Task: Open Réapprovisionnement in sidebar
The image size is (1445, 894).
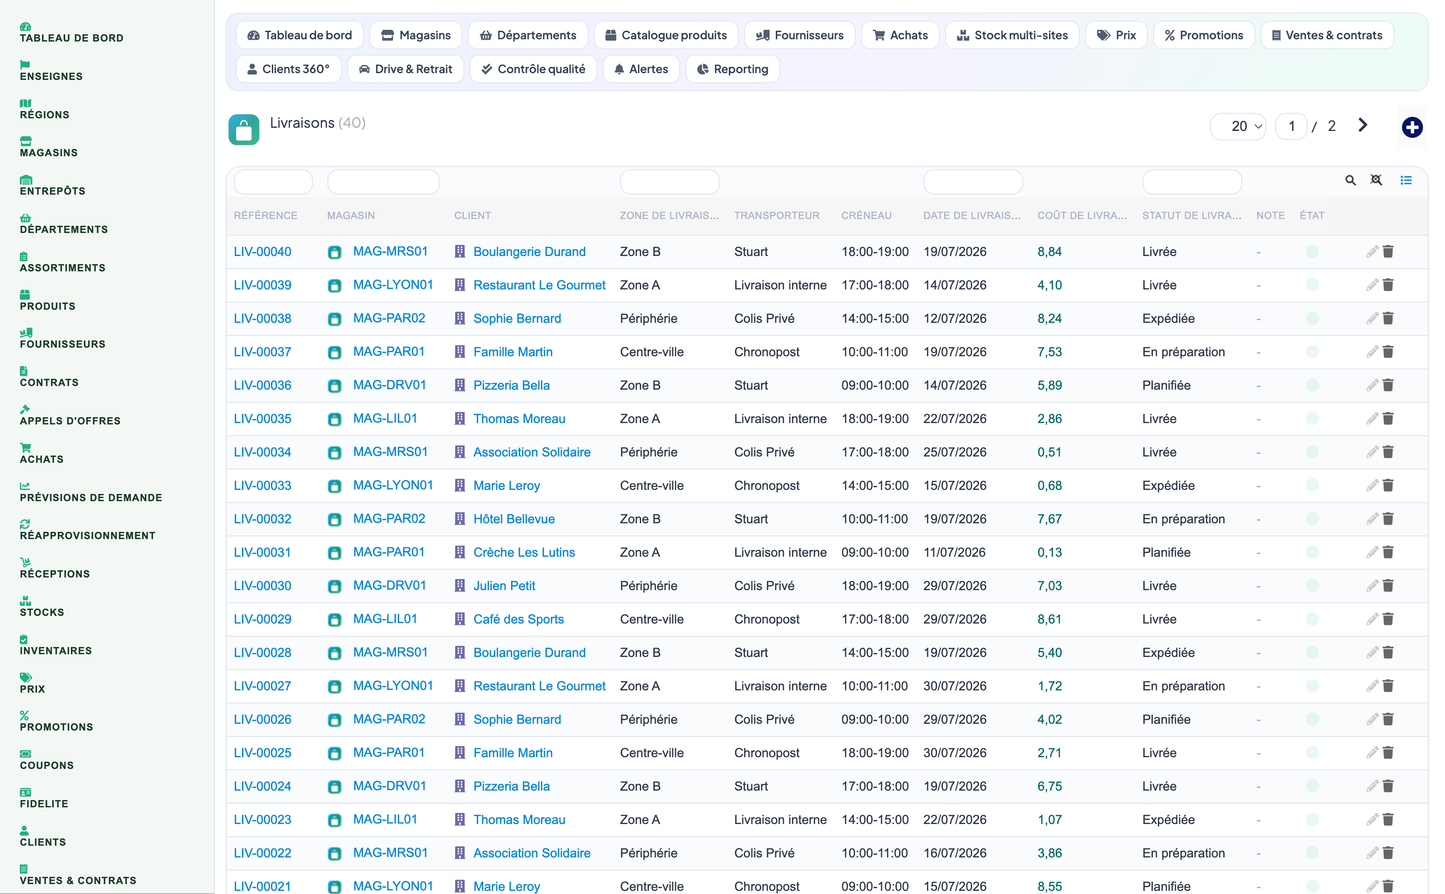Action: click(88, 531)
